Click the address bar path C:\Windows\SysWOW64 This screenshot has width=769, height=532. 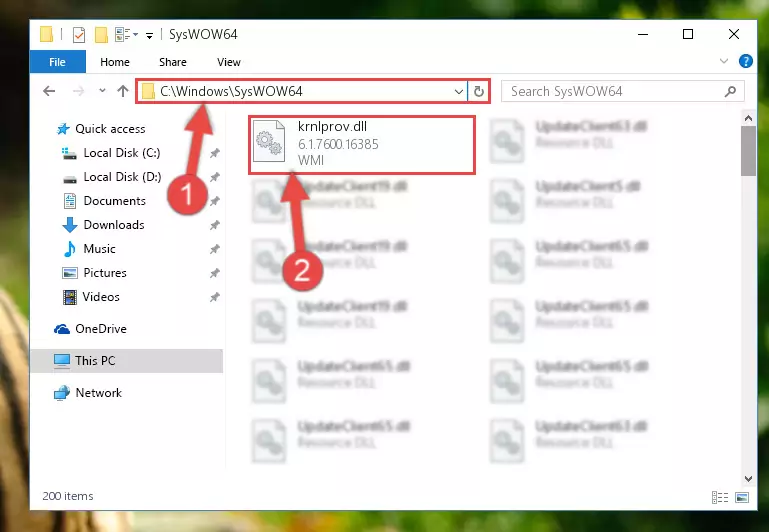pos(231,91)
